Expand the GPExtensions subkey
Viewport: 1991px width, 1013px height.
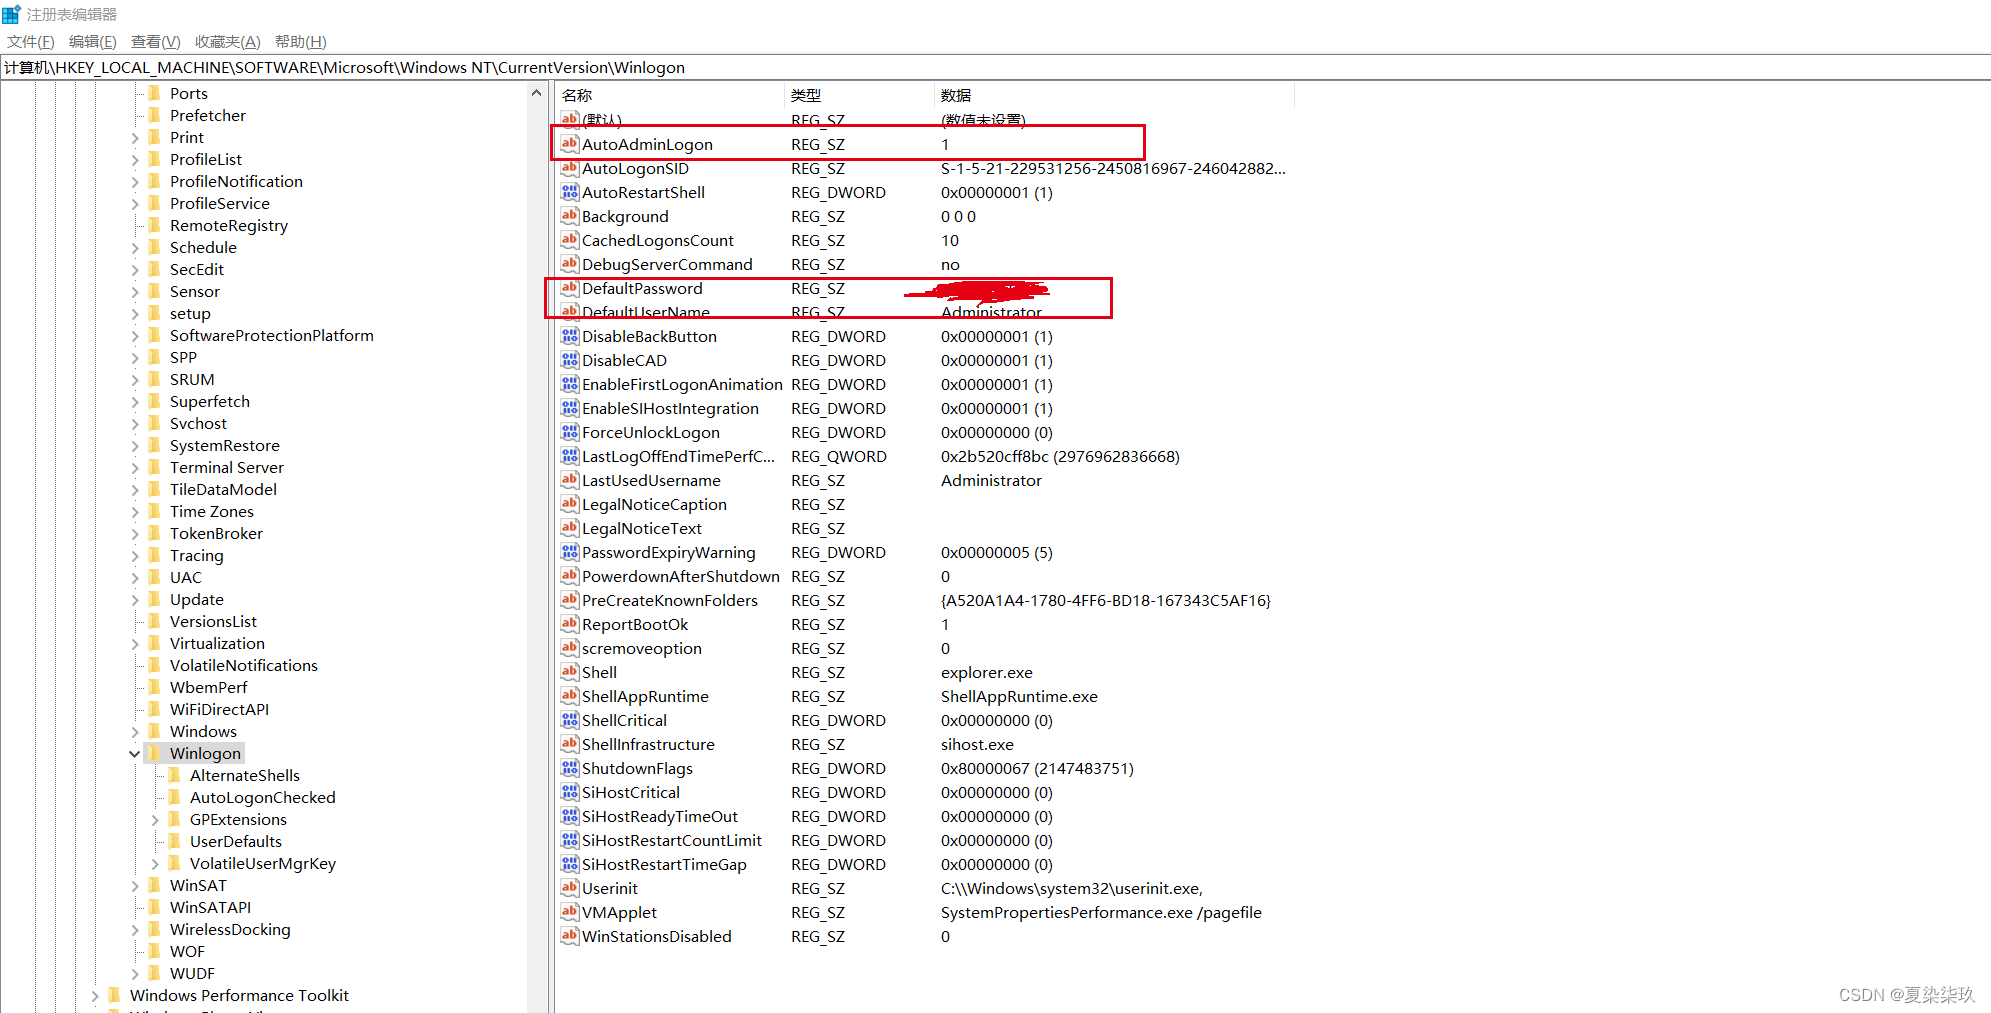click(155, 819)
